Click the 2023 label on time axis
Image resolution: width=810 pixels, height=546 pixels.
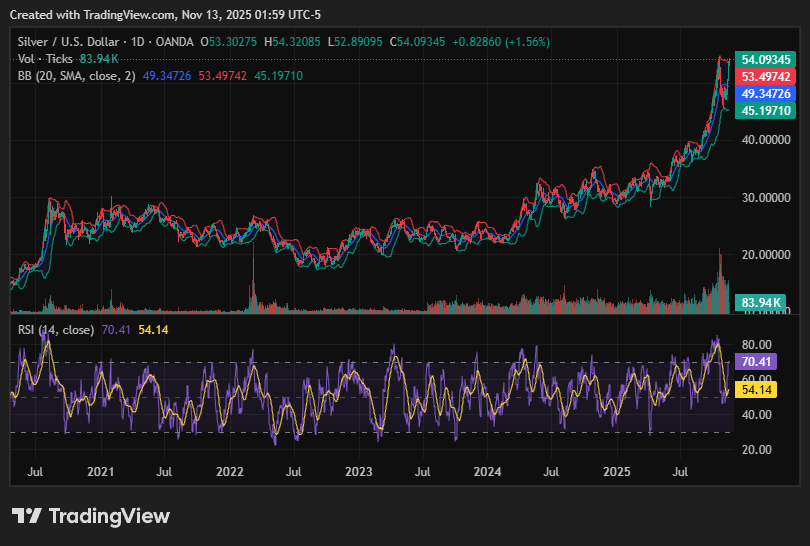pyautogui.click(x=358, y=470)
